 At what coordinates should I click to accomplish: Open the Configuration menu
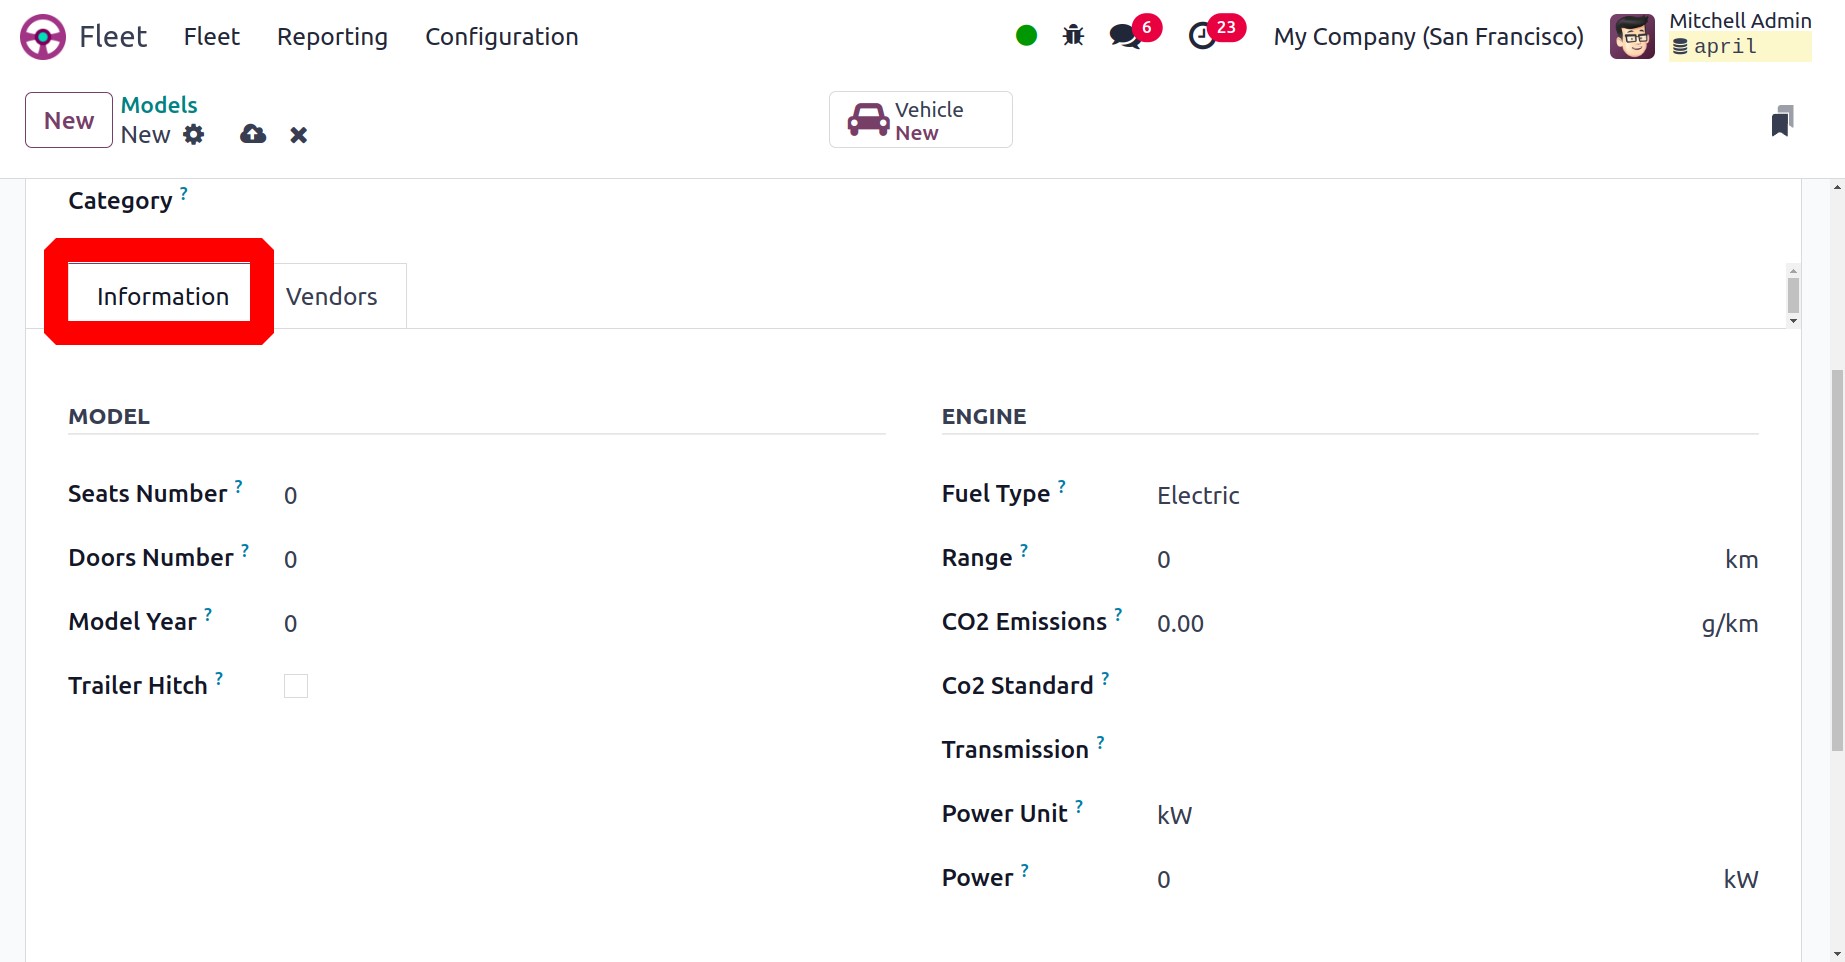[501, 37]
